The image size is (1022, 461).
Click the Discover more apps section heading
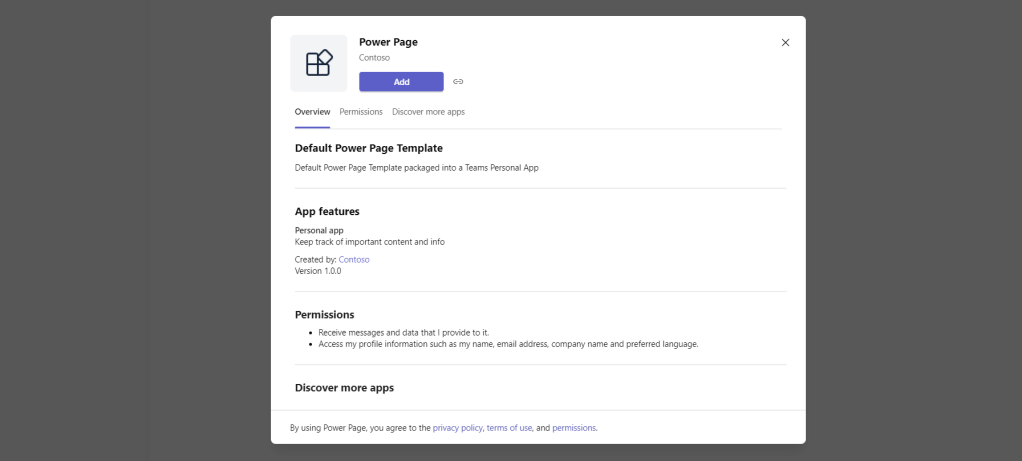tap(344, 388)
